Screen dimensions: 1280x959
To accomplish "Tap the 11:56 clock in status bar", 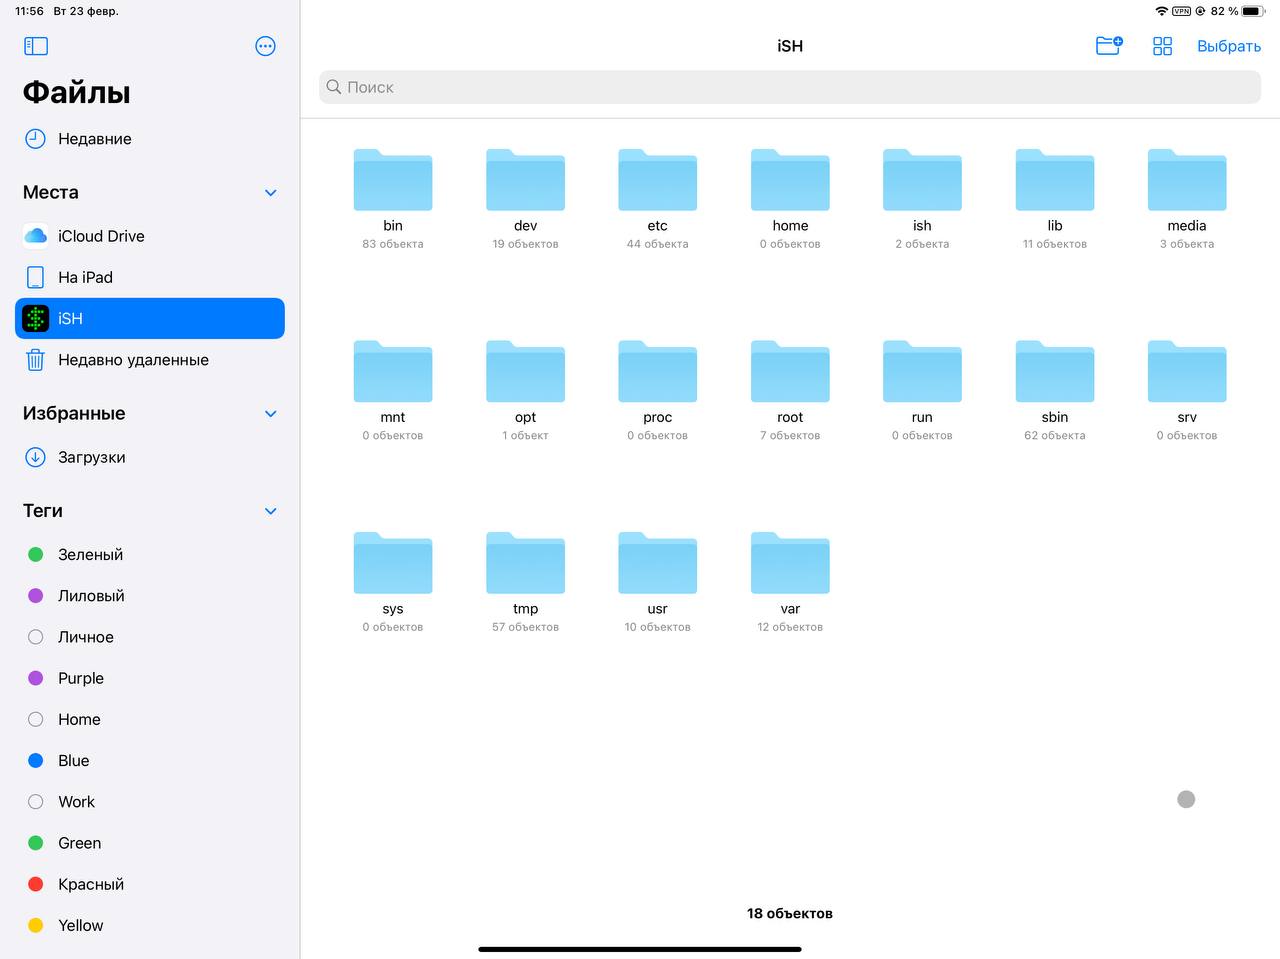I will (x=29, y=11).
